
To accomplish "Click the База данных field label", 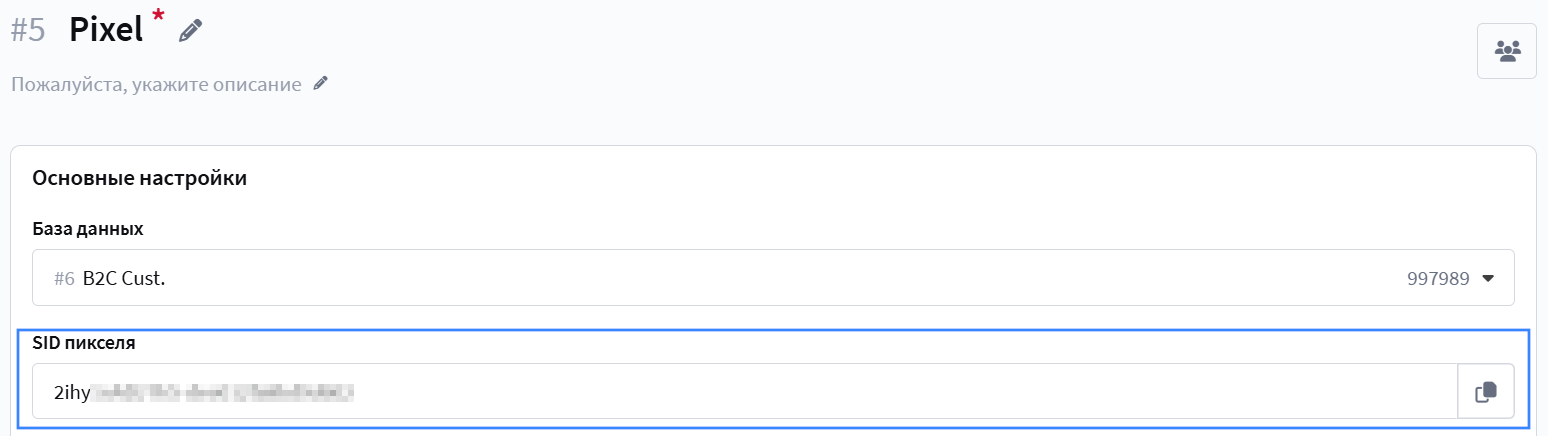I will (x=88, y=229).
